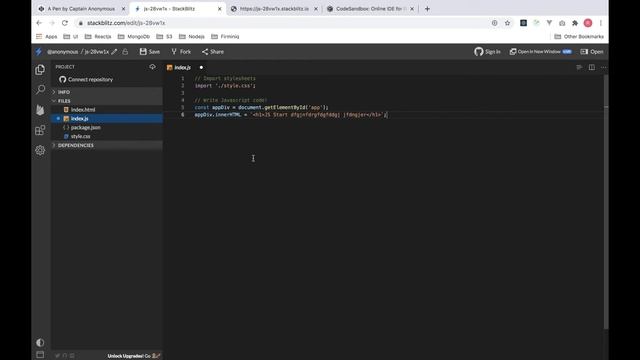
Task: Open the Reactjs bookmarks folder
Action: pyautogui.click(x=98, y=37)
